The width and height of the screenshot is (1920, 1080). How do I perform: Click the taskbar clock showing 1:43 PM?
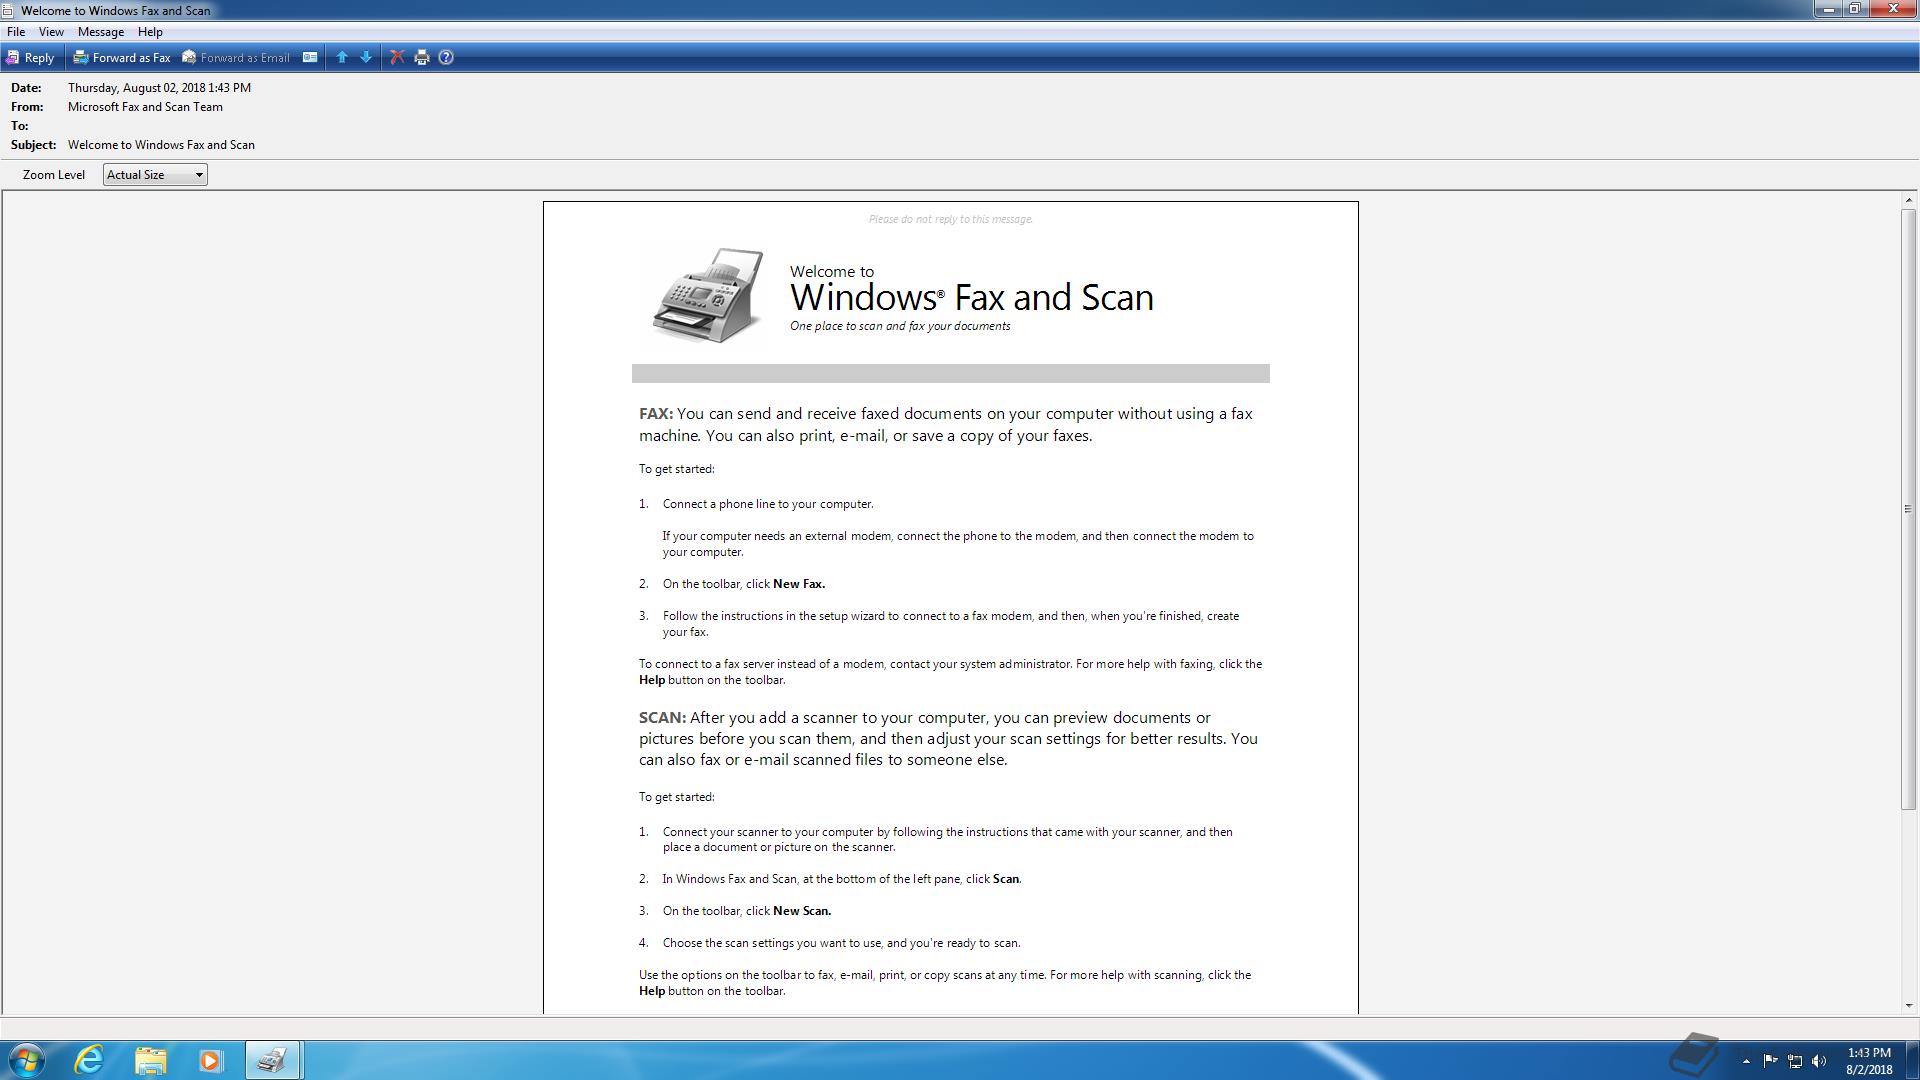point(1869,1061)
